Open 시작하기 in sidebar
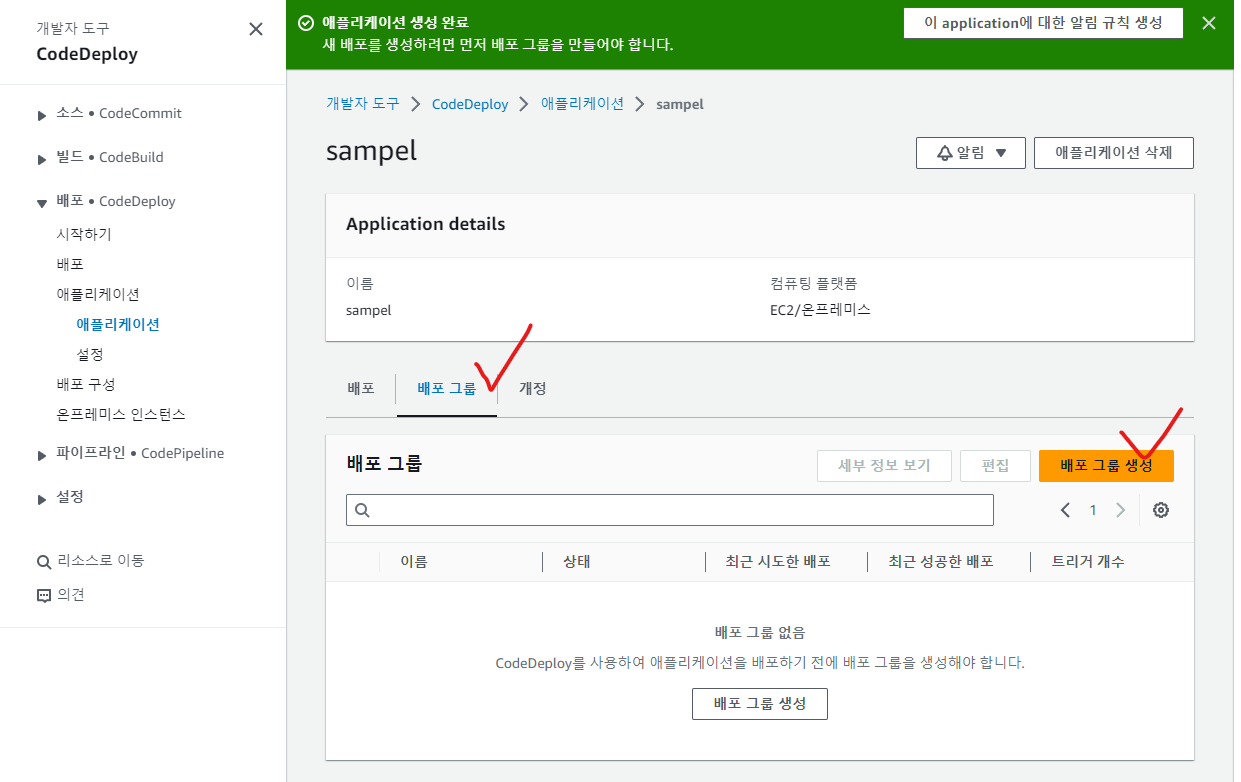This screenshot has height=782, width=1241. (84, 234)
